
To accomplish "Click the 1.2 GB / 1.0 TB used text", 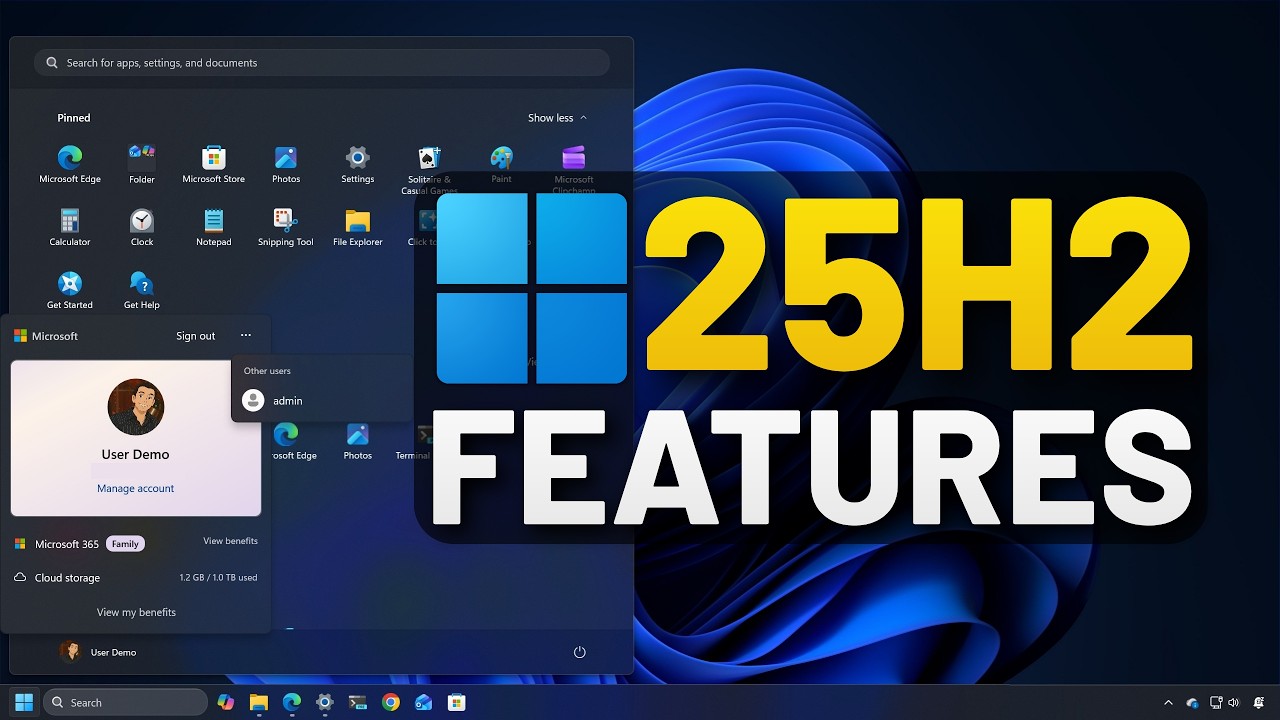I will (x=218, y=578).
